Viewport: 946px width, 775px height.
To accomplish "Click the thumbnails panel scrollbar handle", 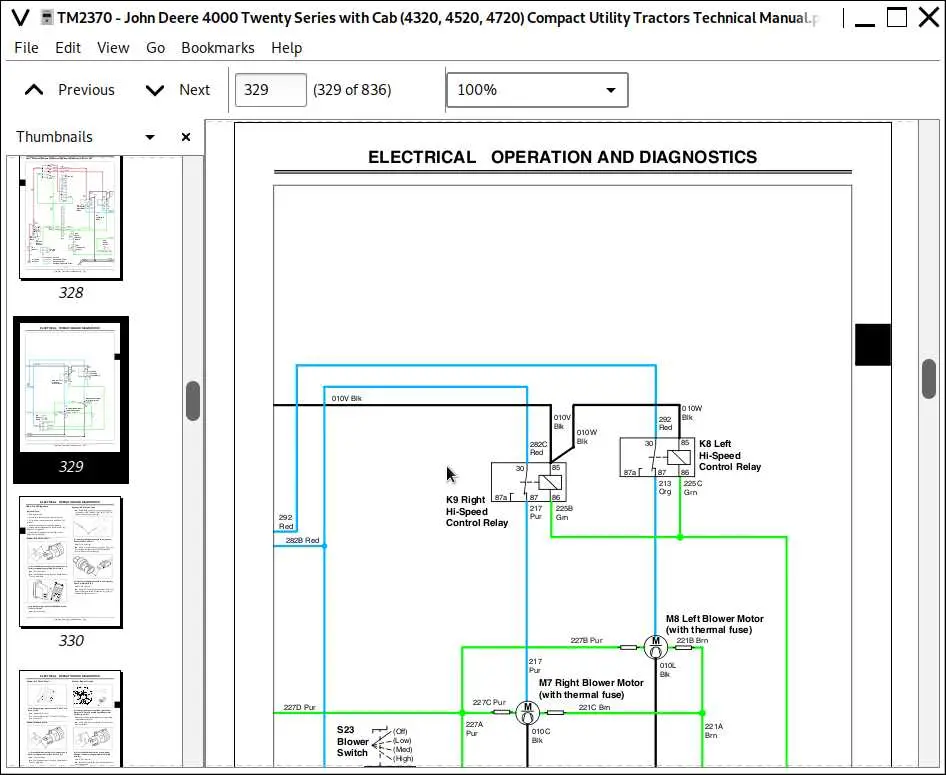I will pos(192,400).
